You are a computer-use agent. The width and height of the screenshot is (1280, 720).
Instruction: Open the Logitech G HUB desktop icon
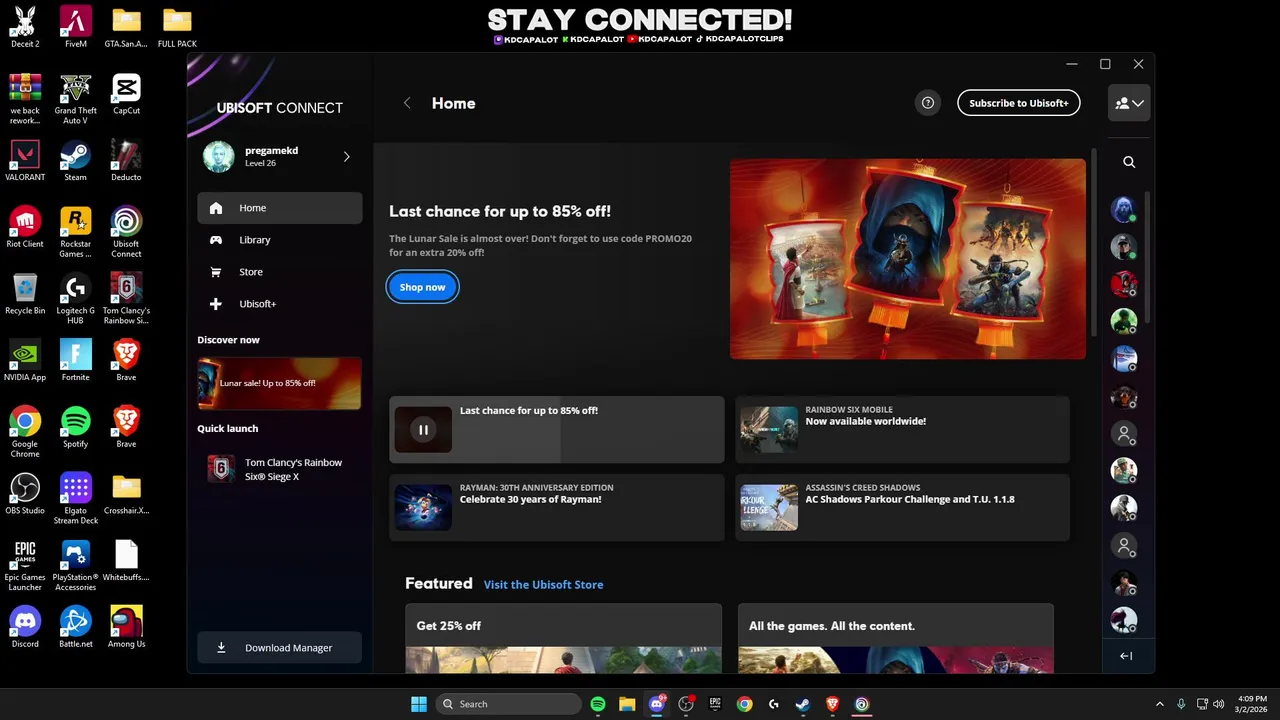75,298
